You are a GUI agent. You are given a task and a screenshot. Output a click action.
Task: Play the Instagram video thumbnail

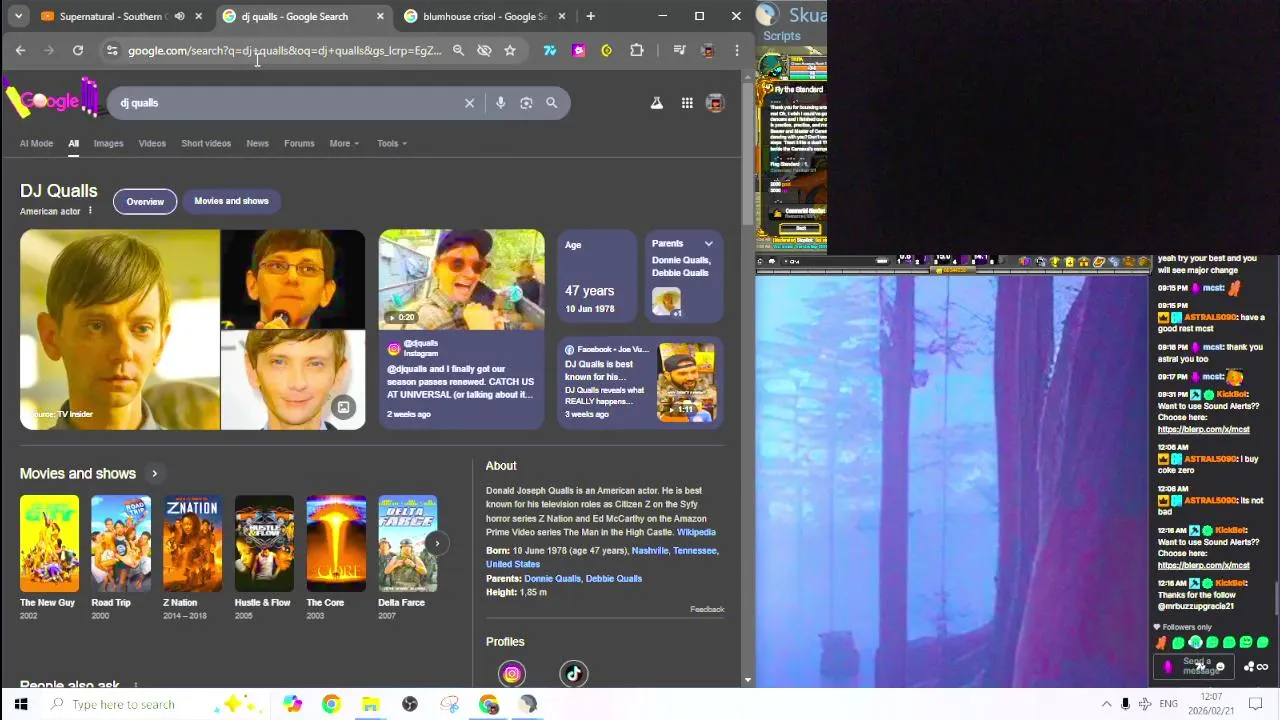(x=461, y=280)
